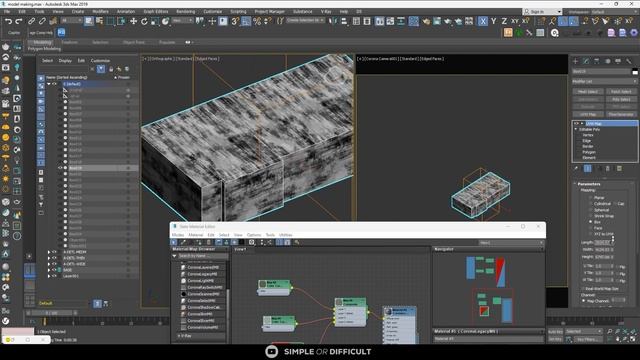Toggle the Angle Snap button
The image size is (640, 360).
pos(246,21)
